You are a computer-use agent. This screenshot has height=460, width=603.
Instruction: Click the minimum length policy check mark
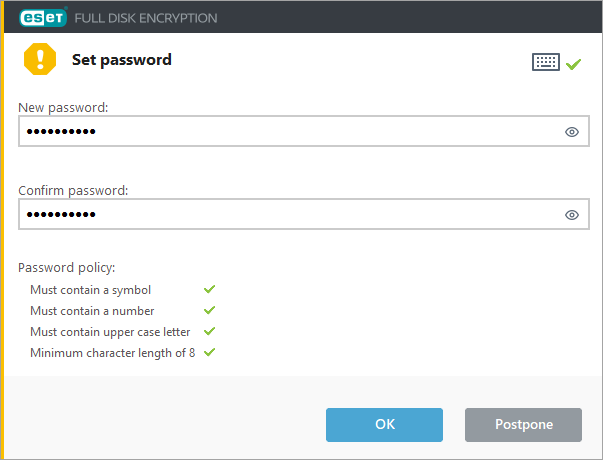point(210,352)
